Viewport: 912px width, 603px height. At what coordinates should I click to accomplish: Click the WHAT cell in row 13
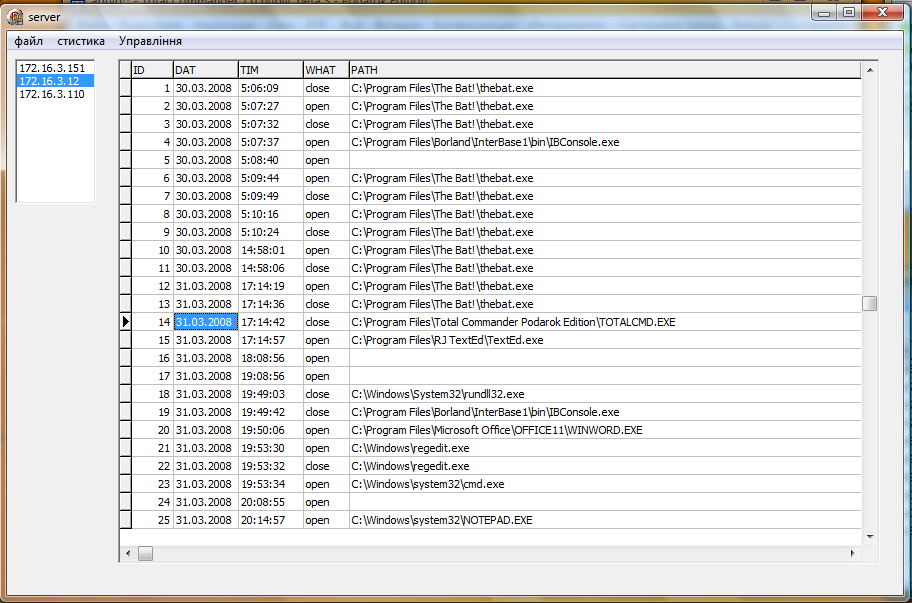pyautogui.click(x=326, y=304)
